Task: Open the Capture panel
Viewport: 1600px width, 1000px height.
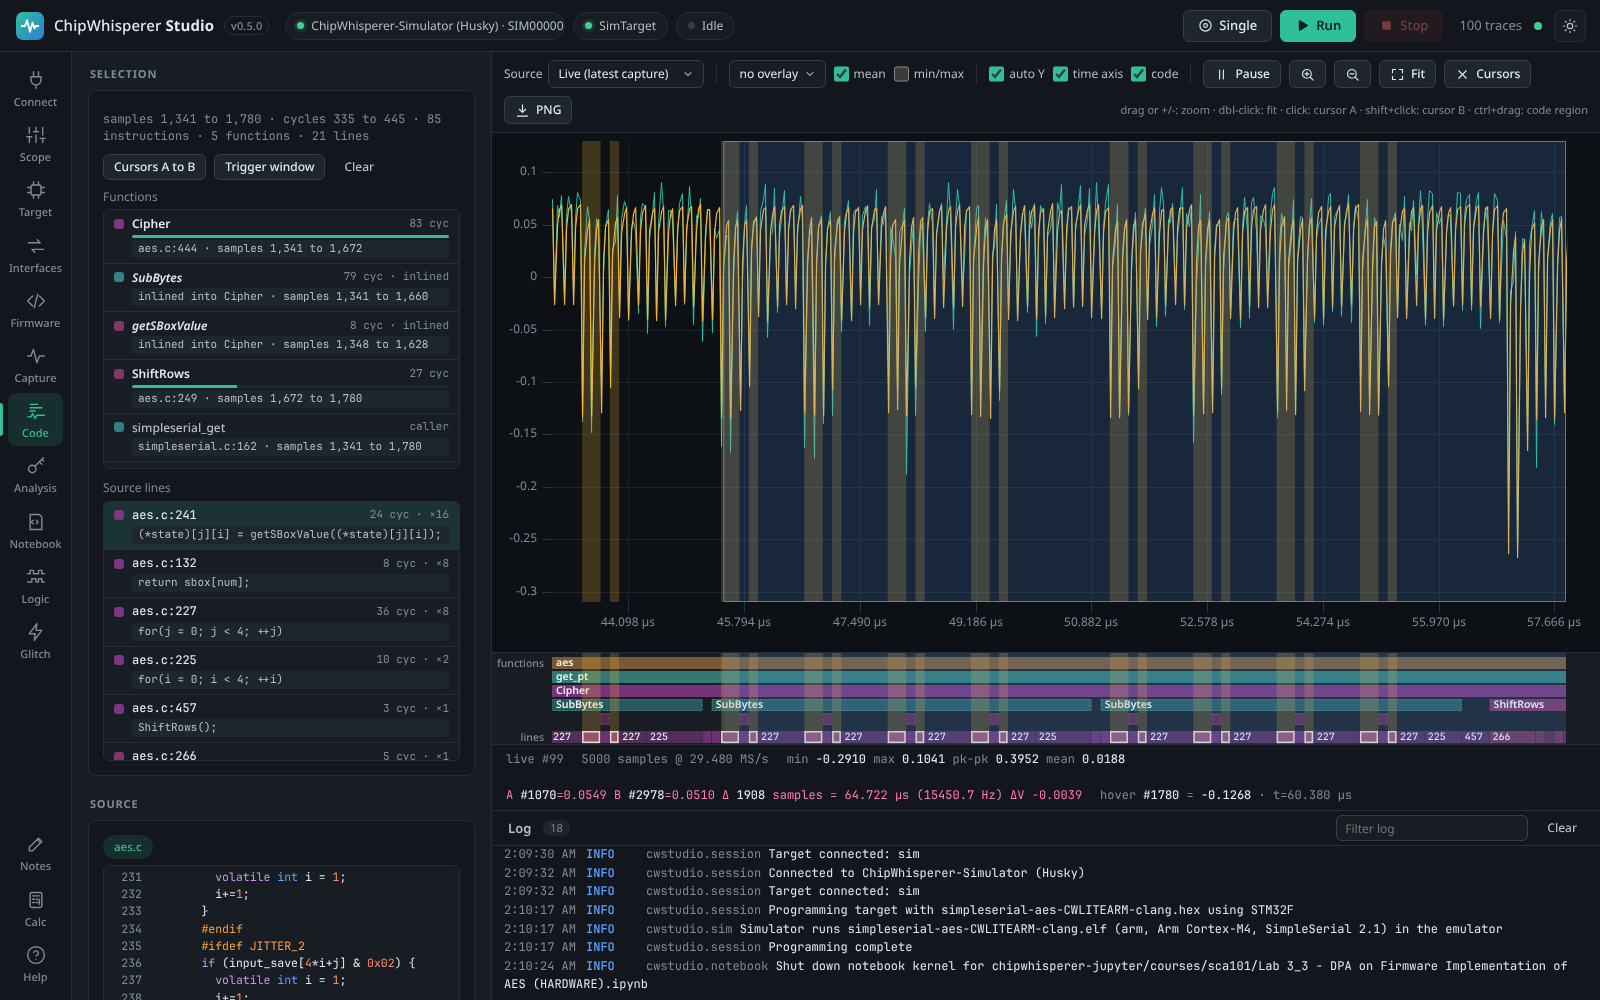Action: tap(35, 365)
